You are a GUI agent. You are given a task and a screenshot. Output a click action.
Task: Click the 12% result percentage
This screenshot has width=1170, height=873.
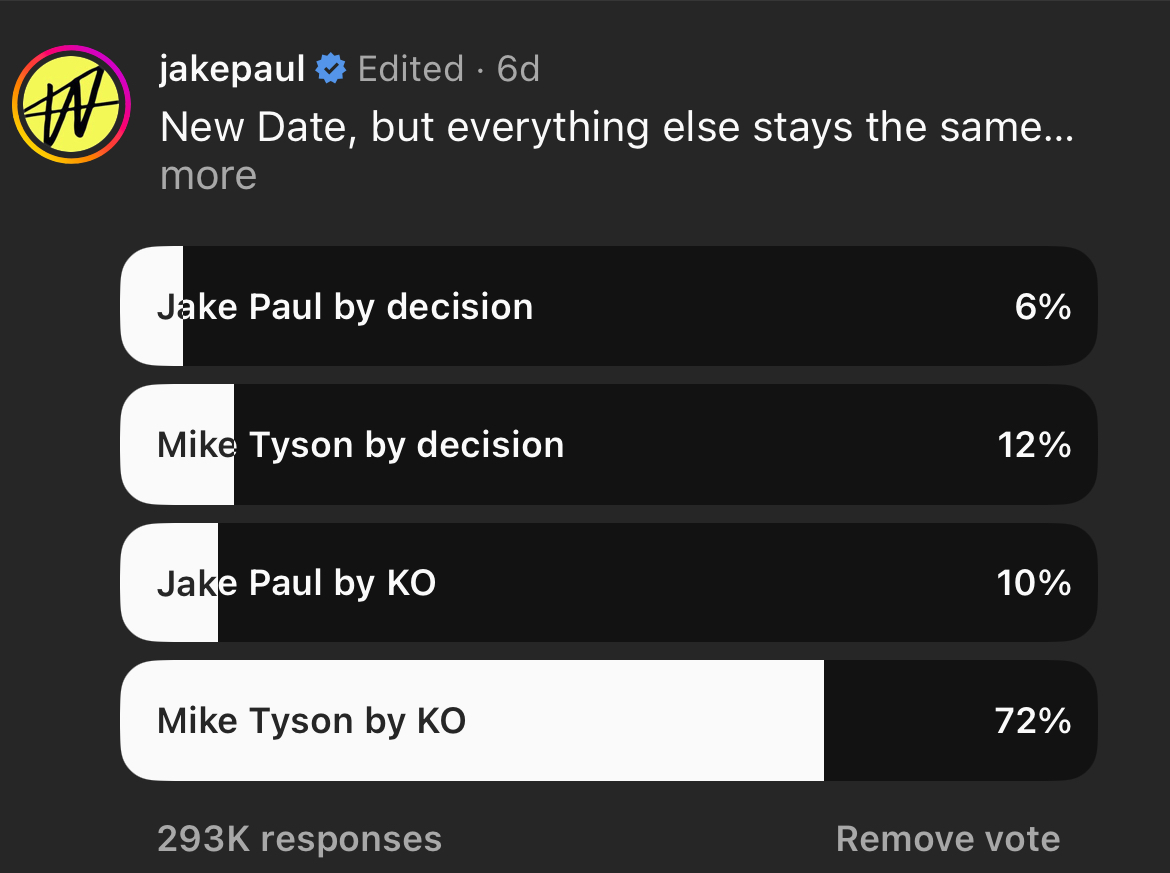tap(1034, 445)
